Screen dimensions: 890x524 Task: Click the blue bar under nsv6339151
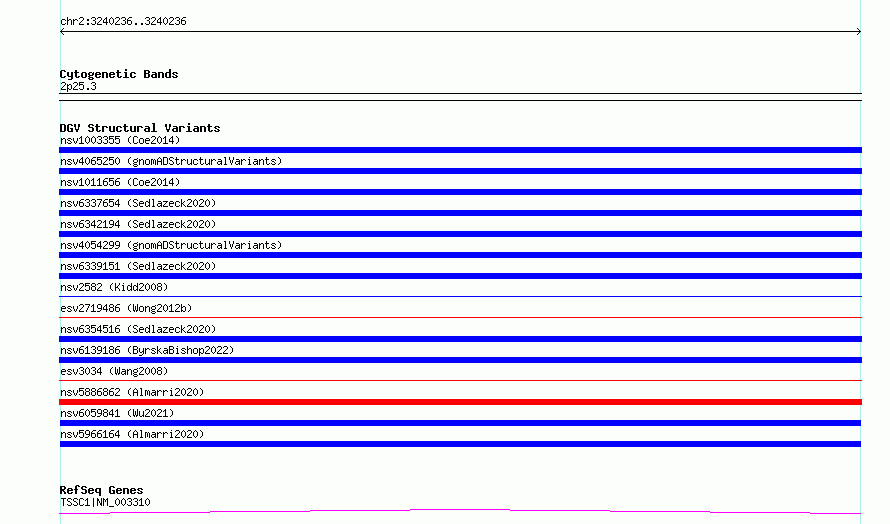pos(460,276)
